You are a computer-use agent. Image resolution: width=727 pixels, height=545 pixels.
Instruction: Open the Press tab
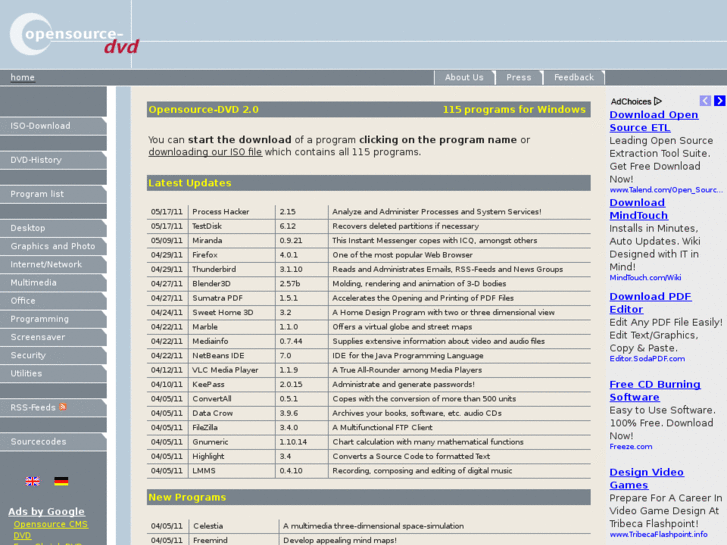(x=519, y=77)
